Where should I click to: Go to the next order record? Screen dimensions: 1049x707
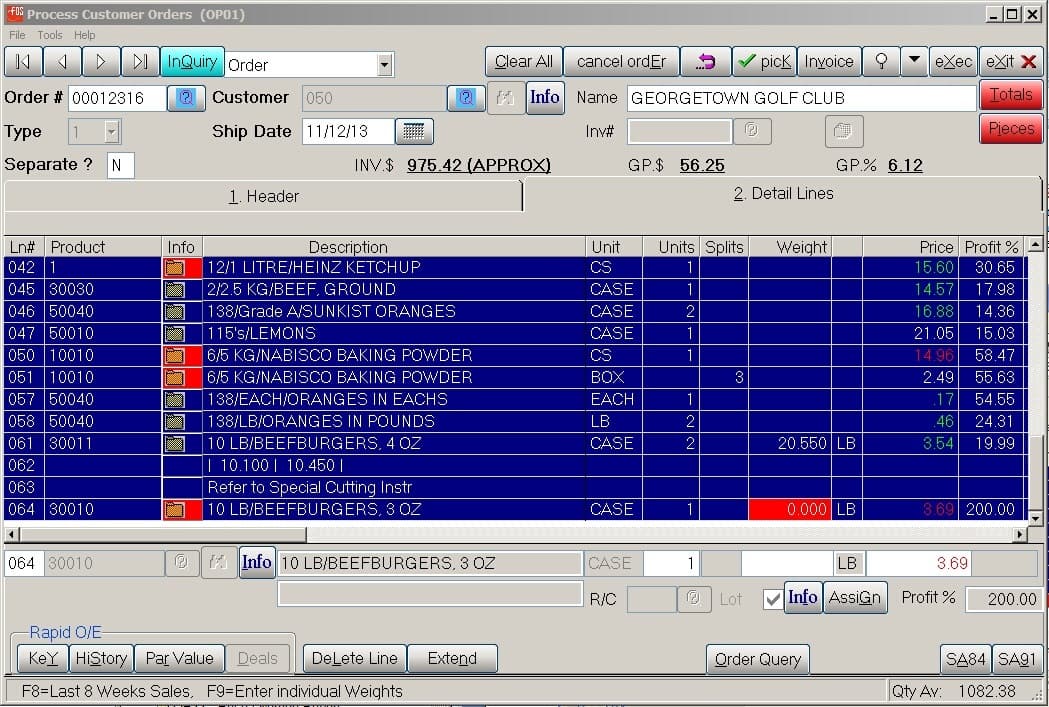[x=101, y=62]
